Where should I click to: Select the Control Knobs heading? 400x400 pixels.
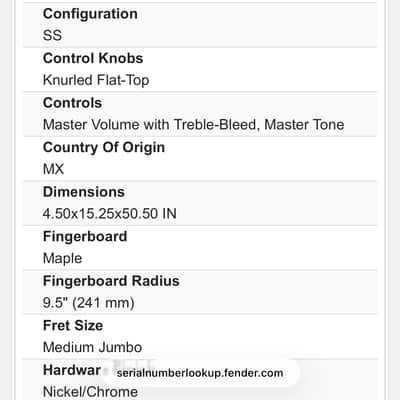point(93,58)
